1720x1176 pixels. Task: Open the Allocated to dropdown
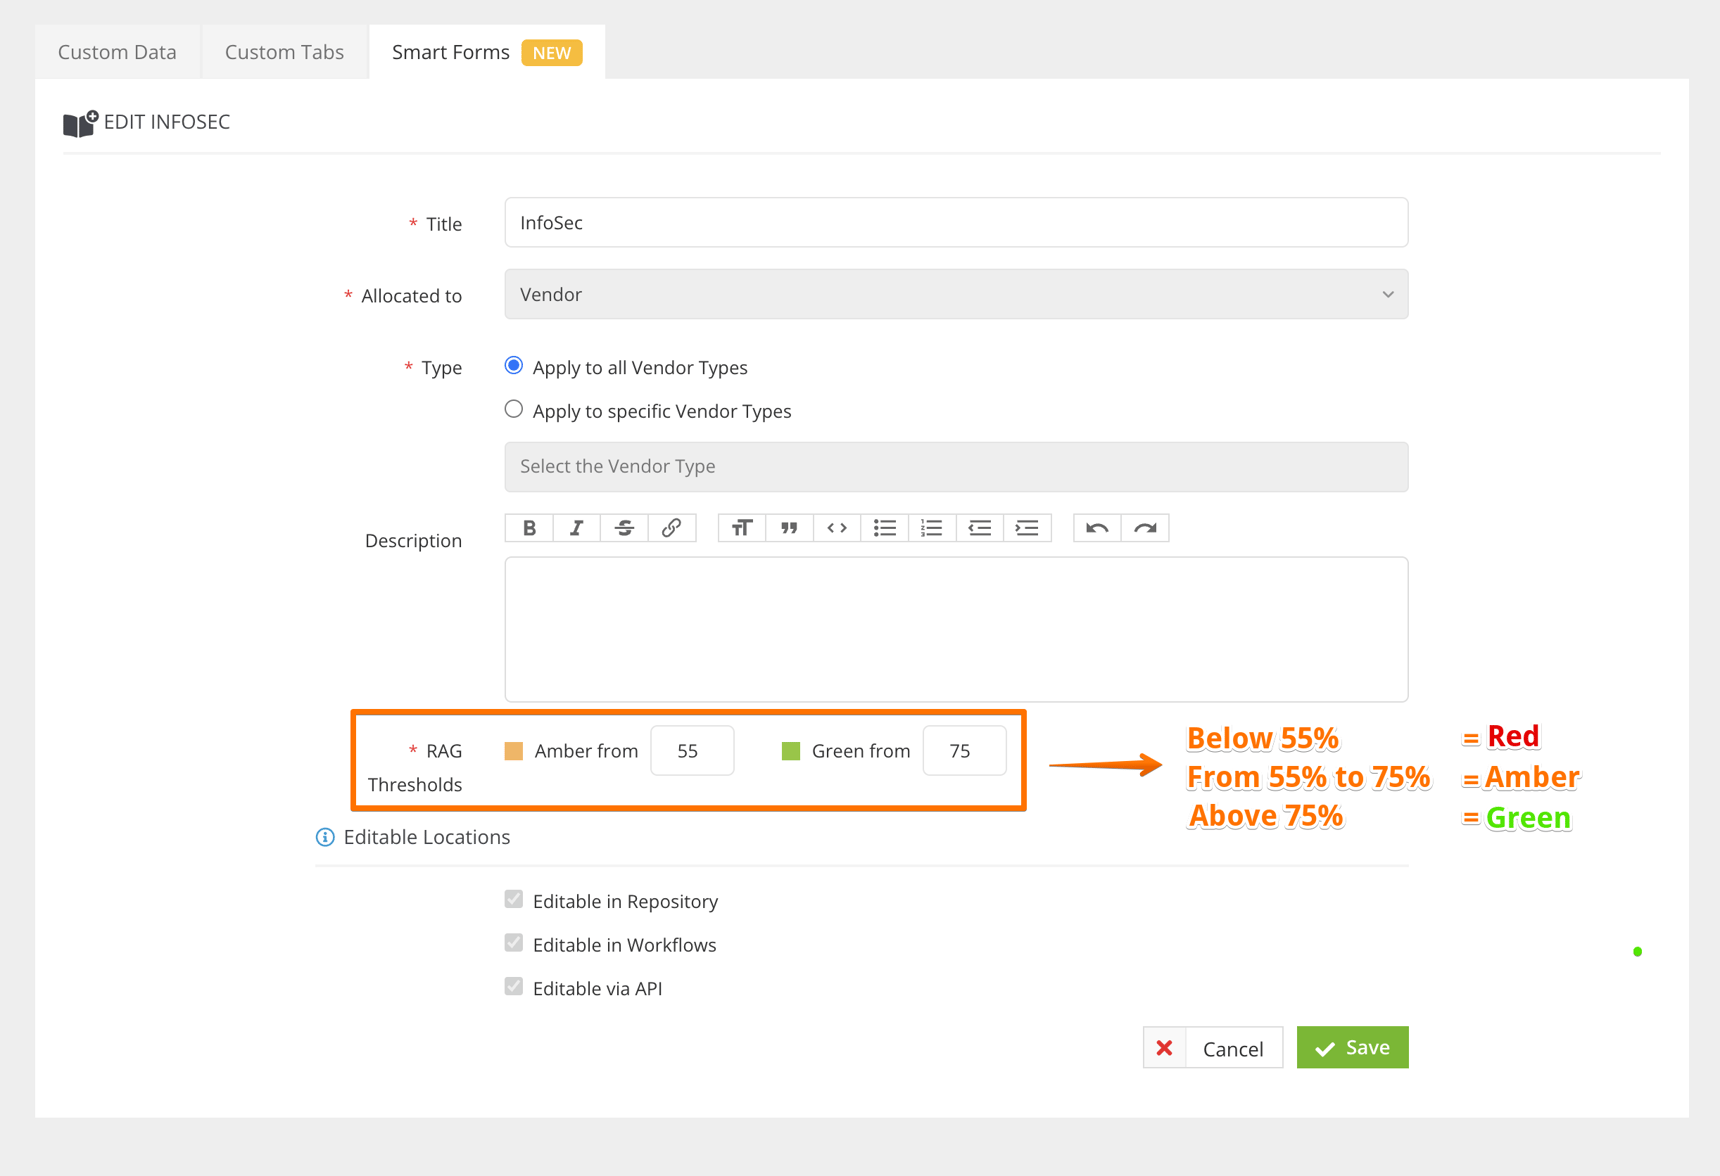[x=955, y=294]
